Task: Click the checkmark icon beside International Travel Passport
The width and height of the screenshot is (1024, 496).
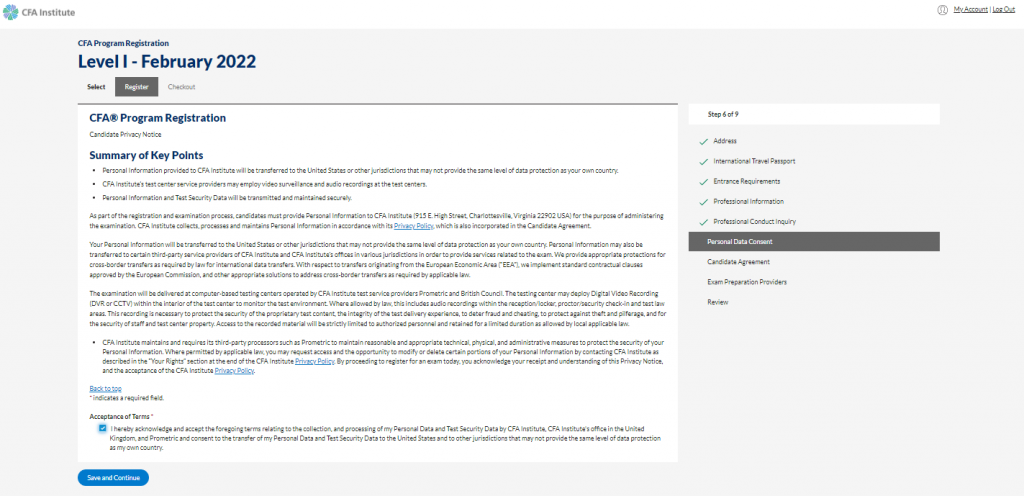Action: coord(703,161)
